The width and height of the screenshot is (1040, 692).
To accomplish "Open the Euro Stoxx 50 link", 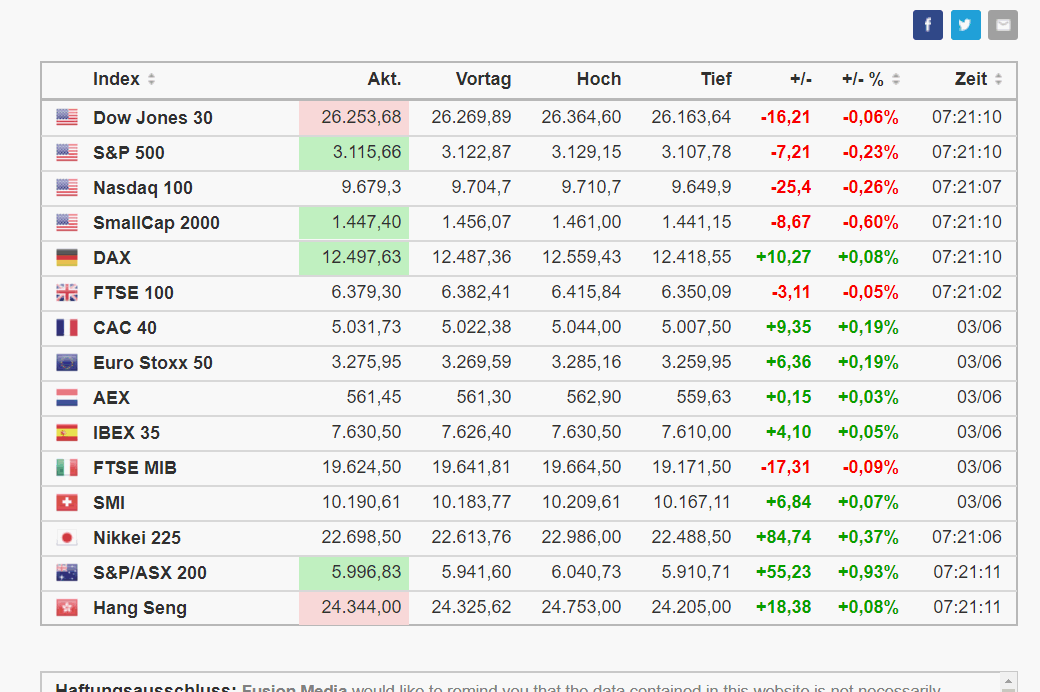I will 153,363.
